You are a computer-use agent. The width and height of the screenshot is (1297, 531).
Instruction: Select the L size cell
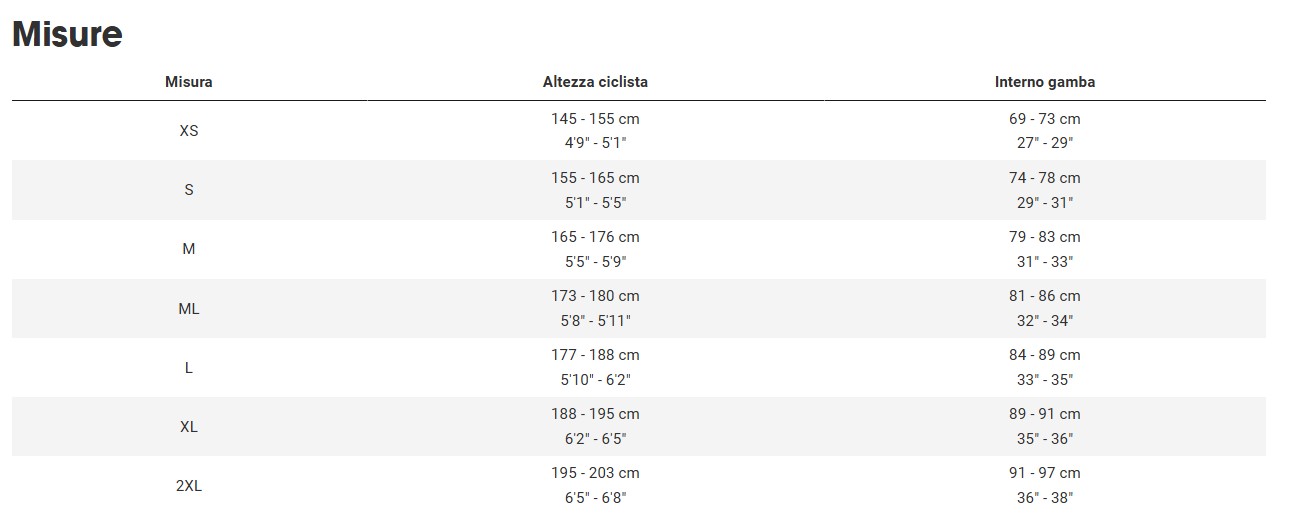click(x=189, y=368)
